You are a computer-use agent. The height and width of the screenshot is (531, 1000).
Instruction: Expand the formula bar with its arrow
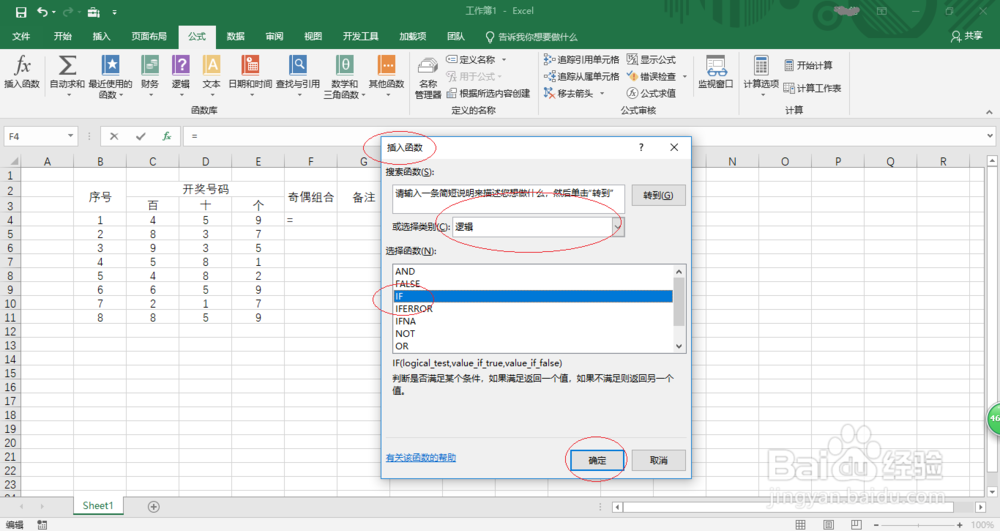[990, 136]
